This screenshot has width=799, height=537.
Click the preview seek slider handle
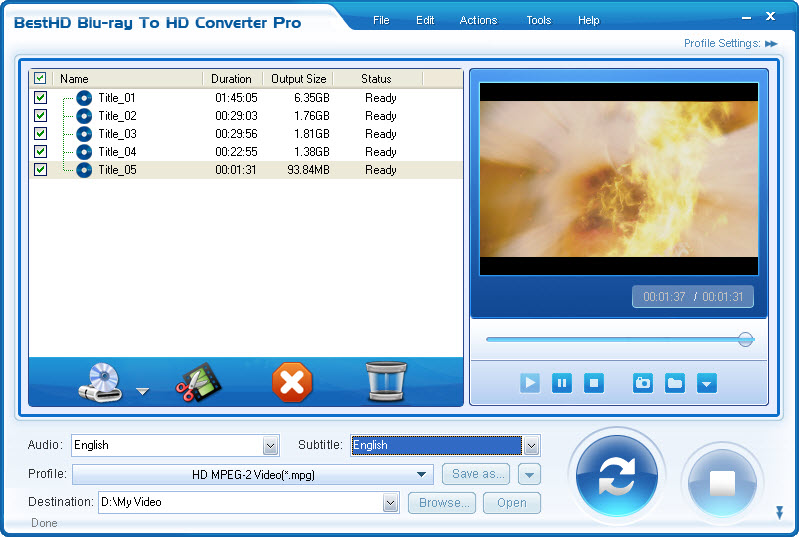point(745,339)
